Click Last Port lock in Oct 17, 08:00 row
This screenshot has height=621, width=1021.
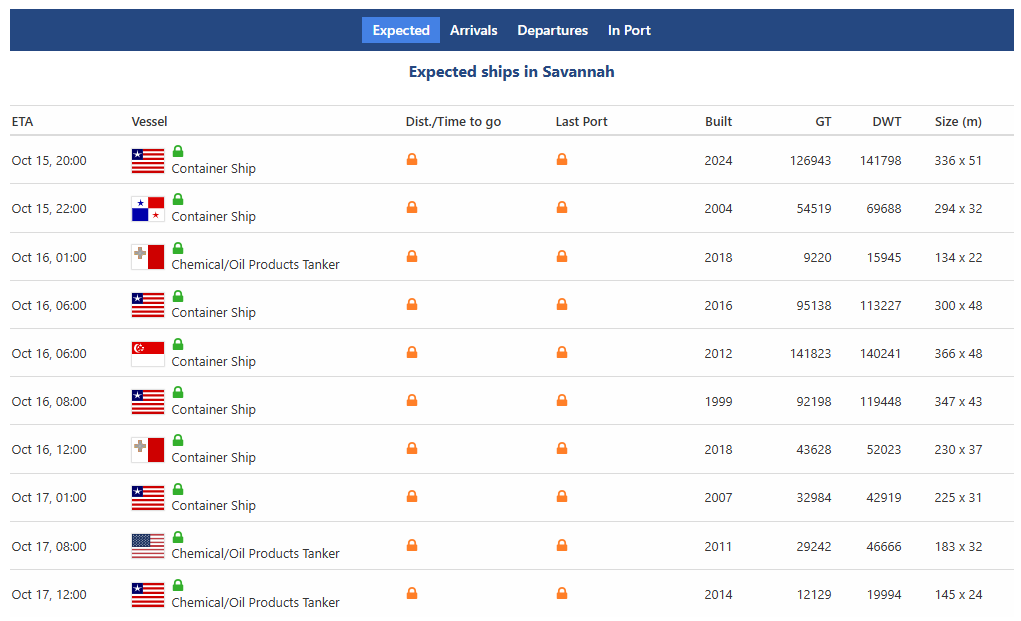coord(561,545)
